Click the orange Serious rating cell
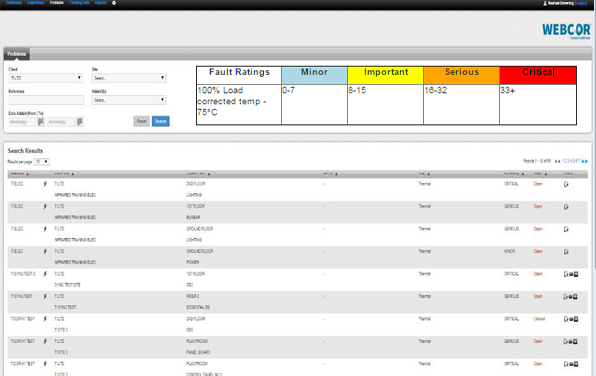The image size is (596, 376). 461,75
